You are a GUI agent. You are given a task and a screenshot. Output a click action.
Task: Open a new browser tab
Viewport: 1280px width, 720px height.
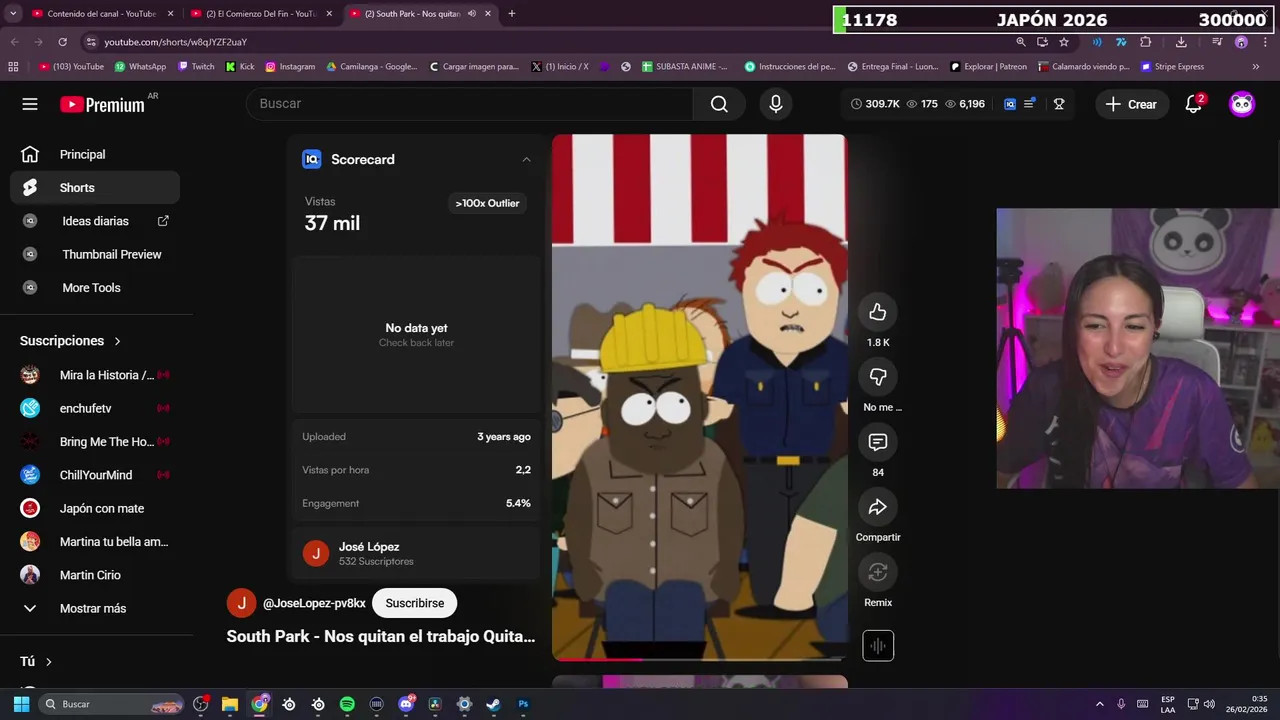click(511, 14)
